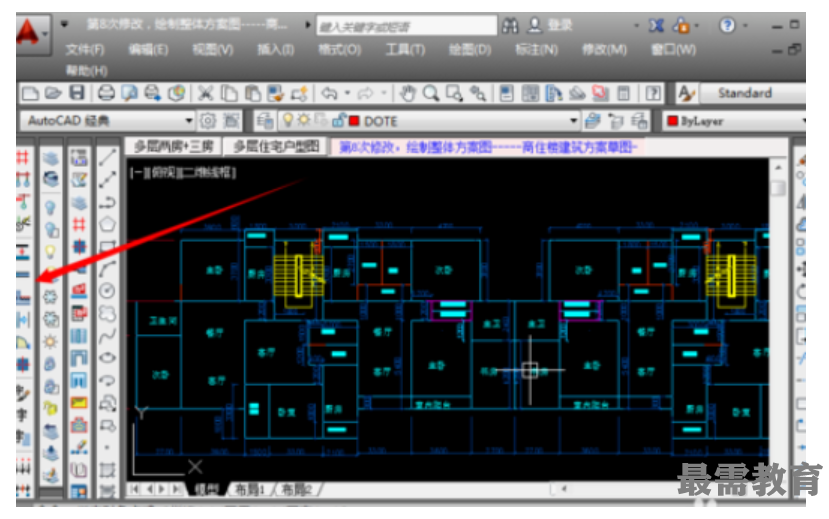This screenshot has height=519, width=829.
Task: Click the New drawing icon
Action: (x=30, y=94)
